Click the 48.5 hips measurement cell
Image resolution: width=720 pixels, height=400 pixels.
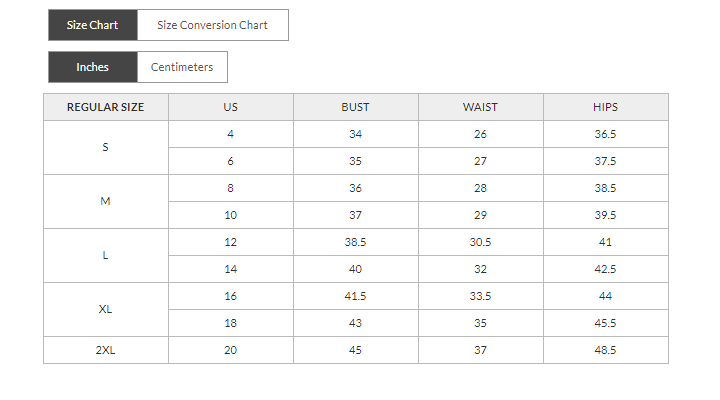(x=605, y=350)
